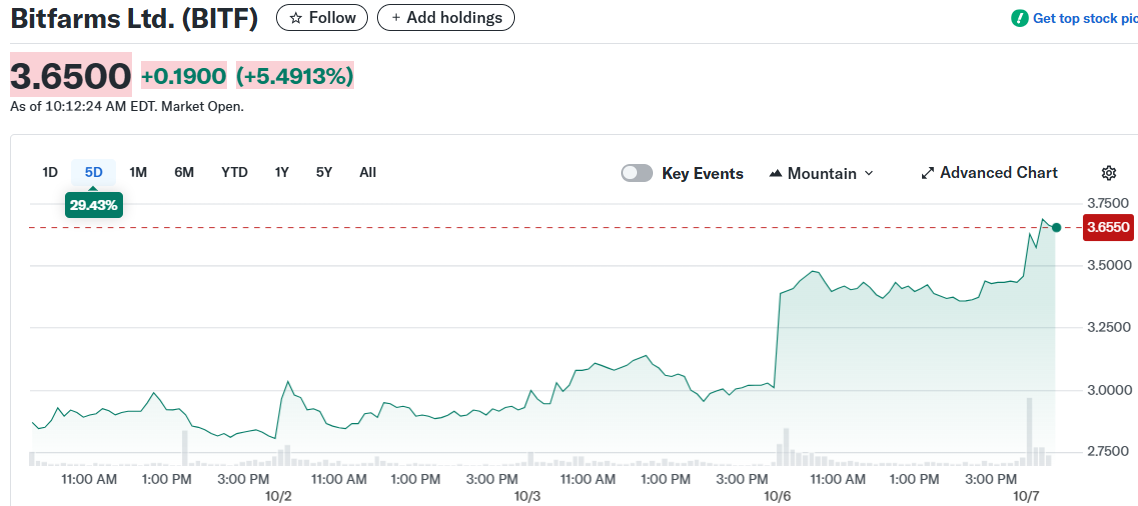The height and width of the screenshot is (506, 1138).
Task: Open the Get top stock picks link
Action: coord(1084,18)
